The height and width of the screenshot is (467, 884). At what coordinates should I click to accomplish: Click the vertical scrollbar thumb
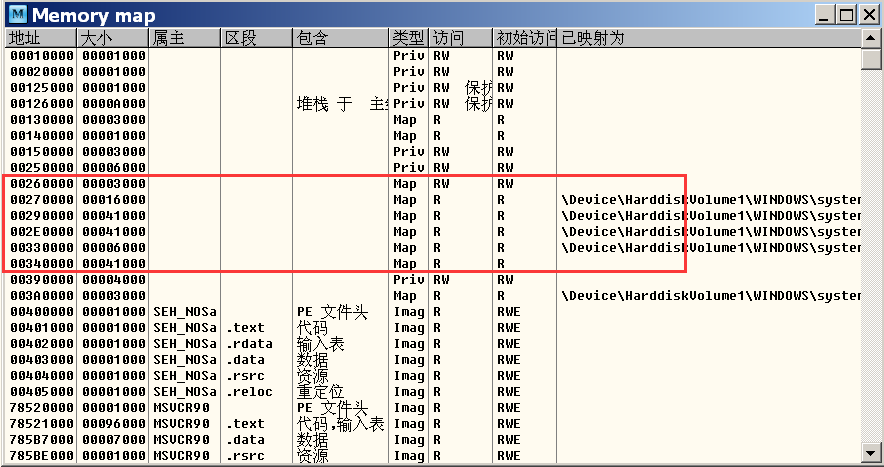[x=871, y=59]
